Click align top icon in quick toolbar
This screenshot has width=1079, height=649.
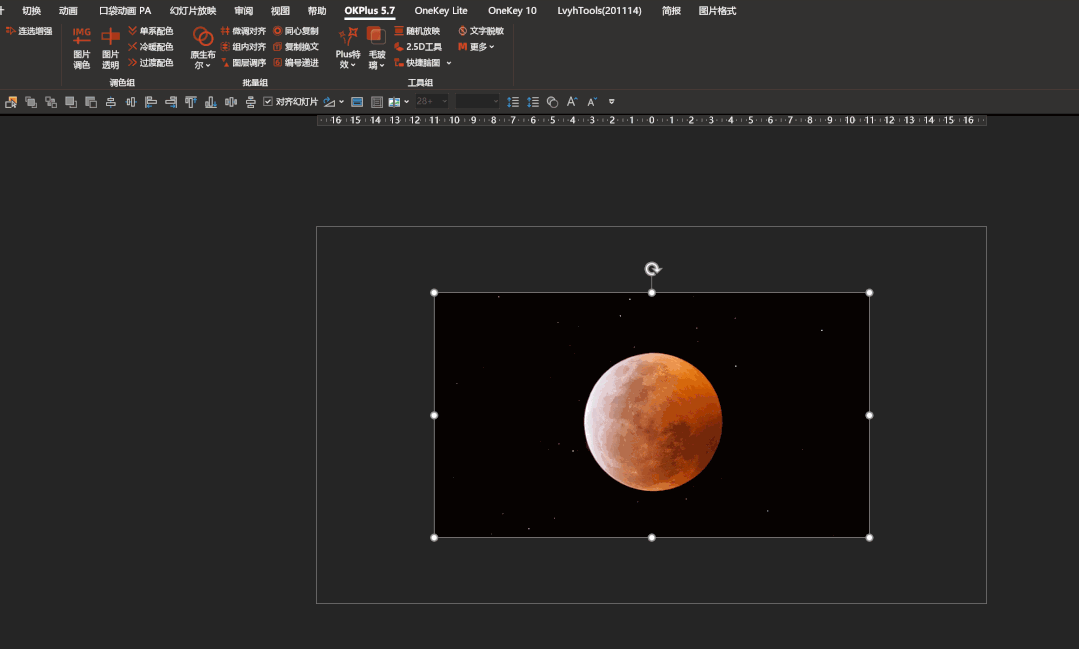pos(191,102)
